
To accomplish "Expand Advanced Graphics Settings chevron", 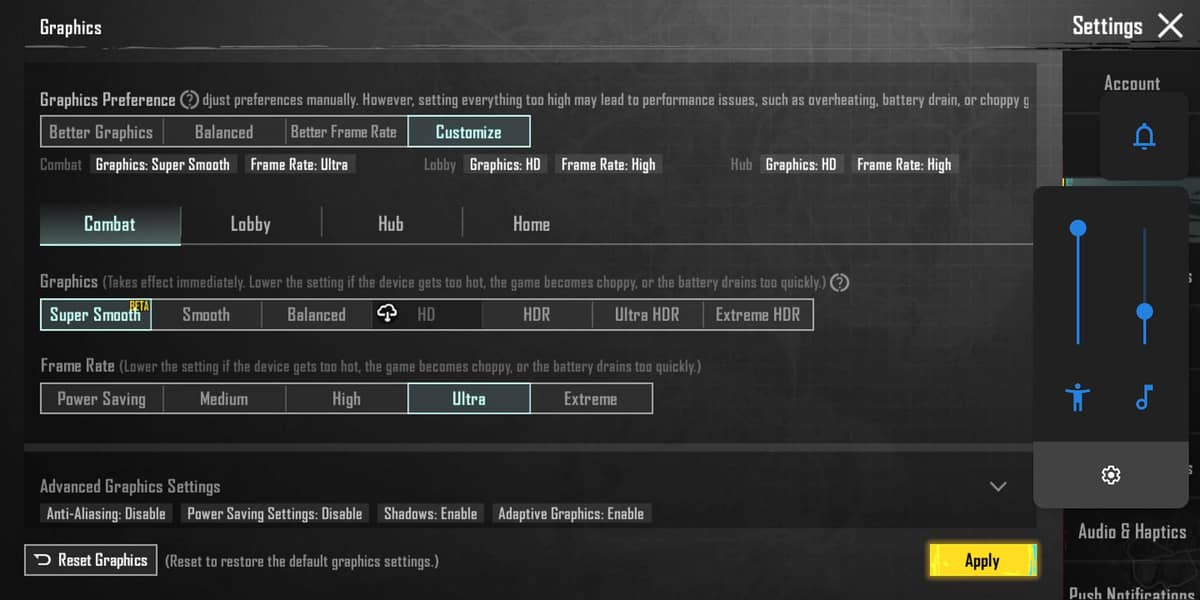I will 997,487.
